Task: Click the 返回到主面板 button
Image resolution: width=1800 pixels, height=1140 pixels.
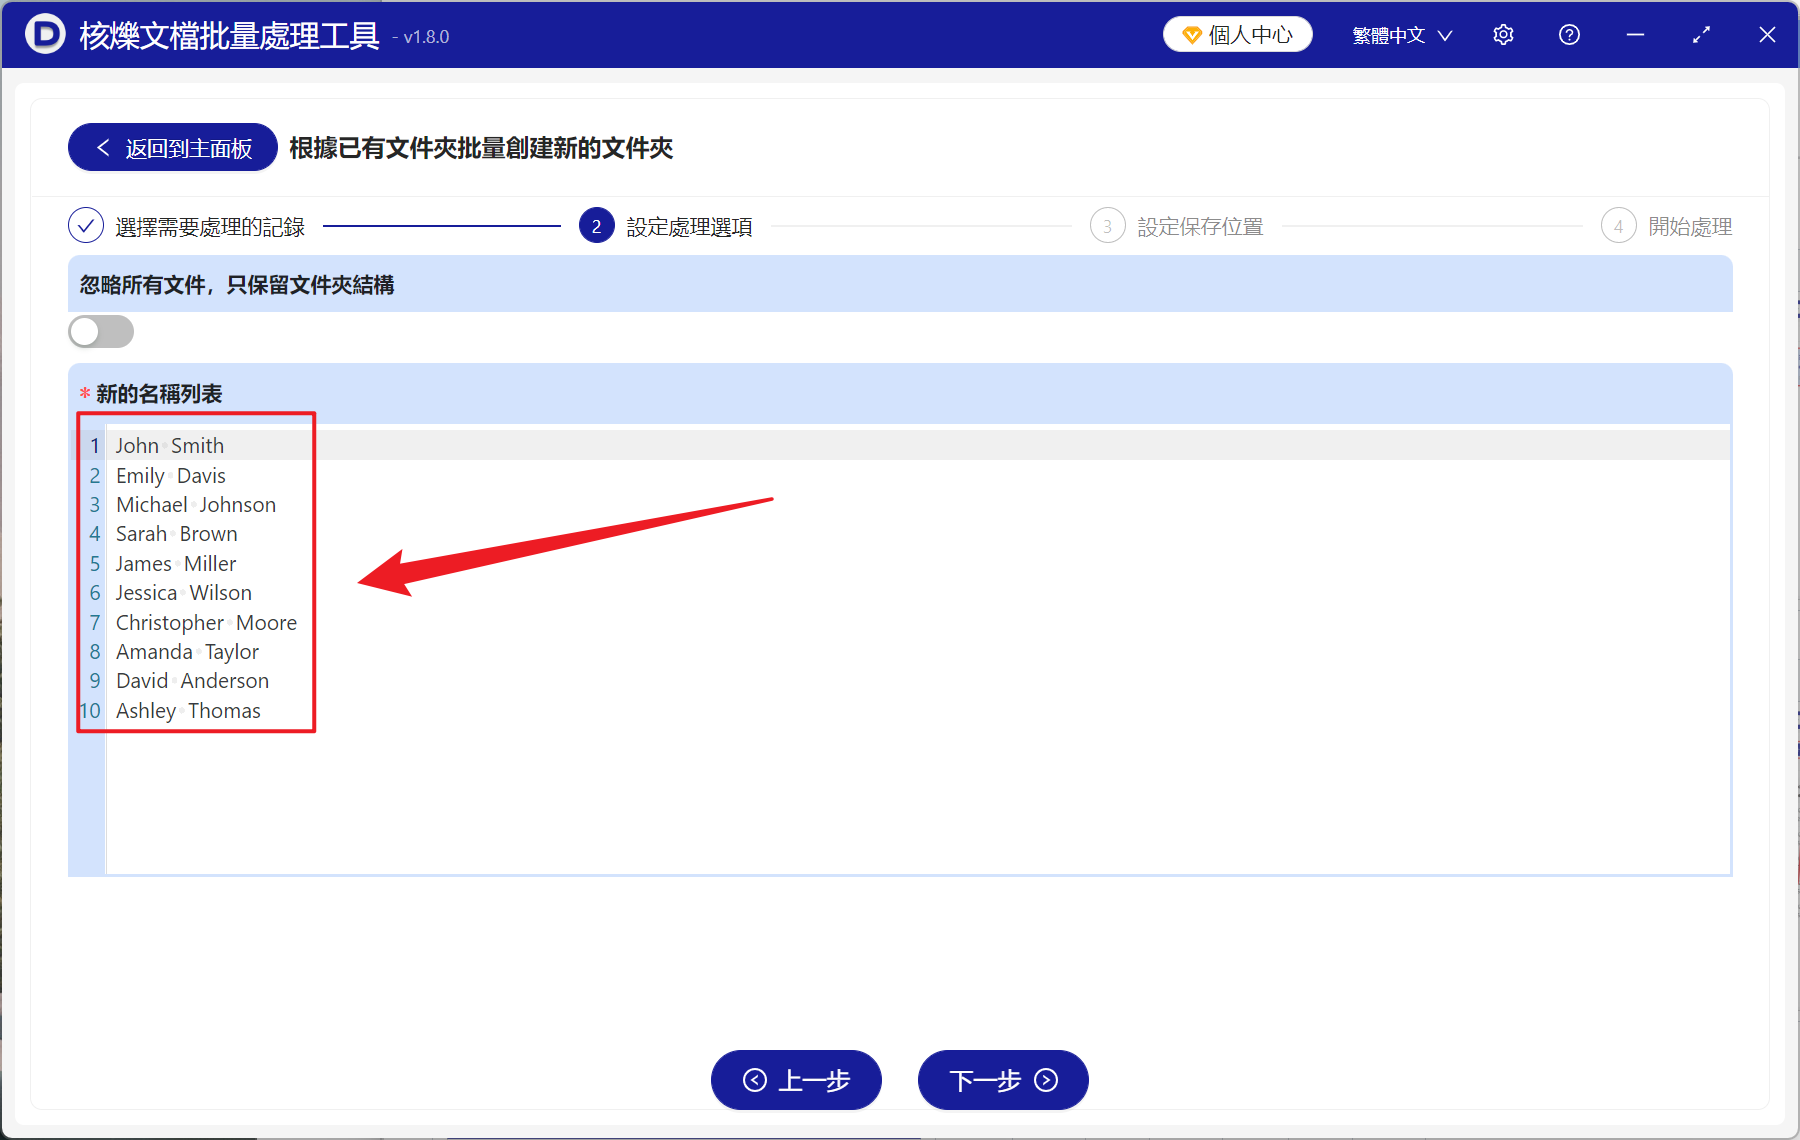Action: [171, 147]
